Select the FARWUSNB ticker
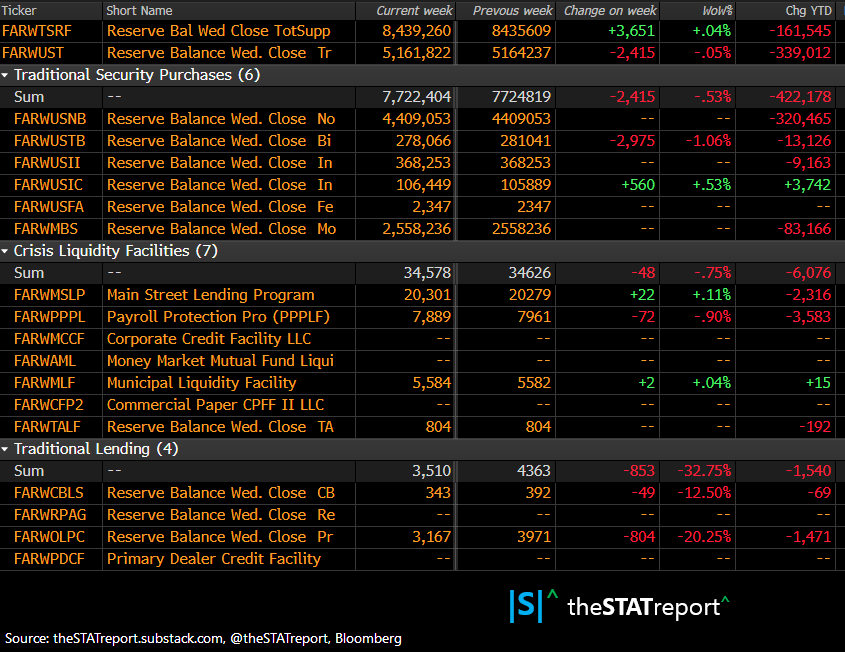Image resolution: width=845 pixels, height=652 pixels. coord(50,119)
